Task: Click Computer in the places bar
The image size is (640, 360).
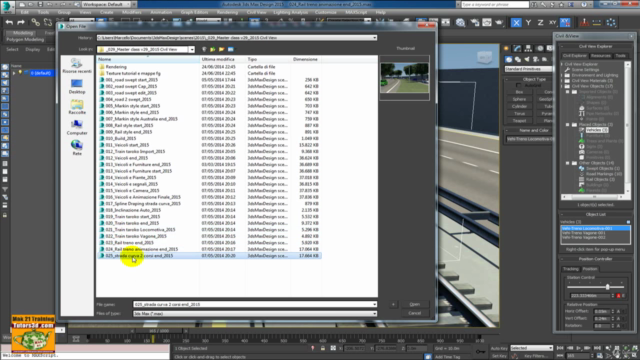Action: click(77, 127)
